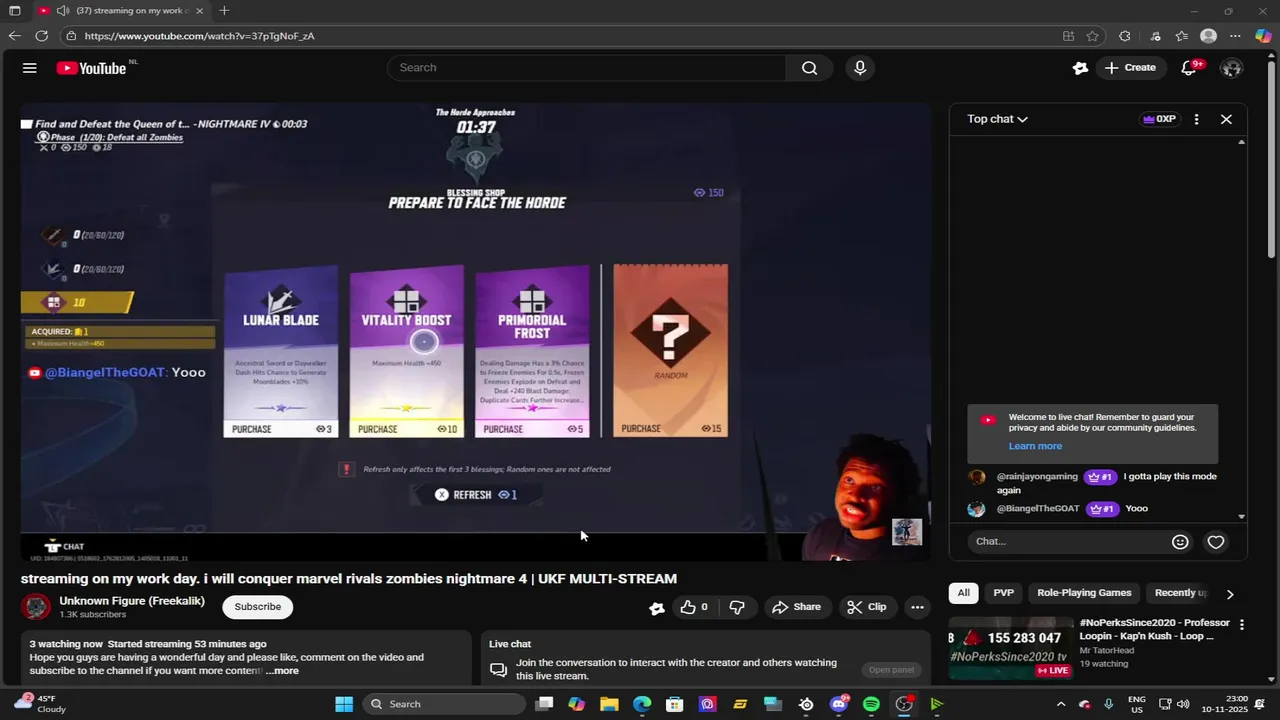
Task: Open Unknown Figure (Freekalik) channel name
Action: 132,601
